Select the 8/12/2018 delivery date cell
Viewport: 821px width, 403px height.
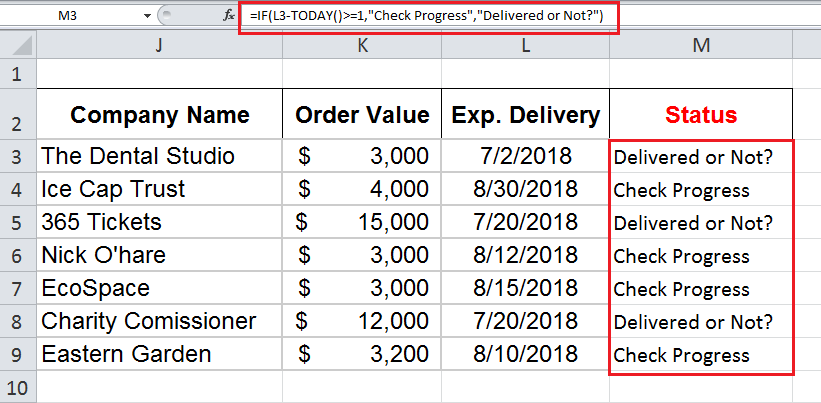click(x=525, y=255)
